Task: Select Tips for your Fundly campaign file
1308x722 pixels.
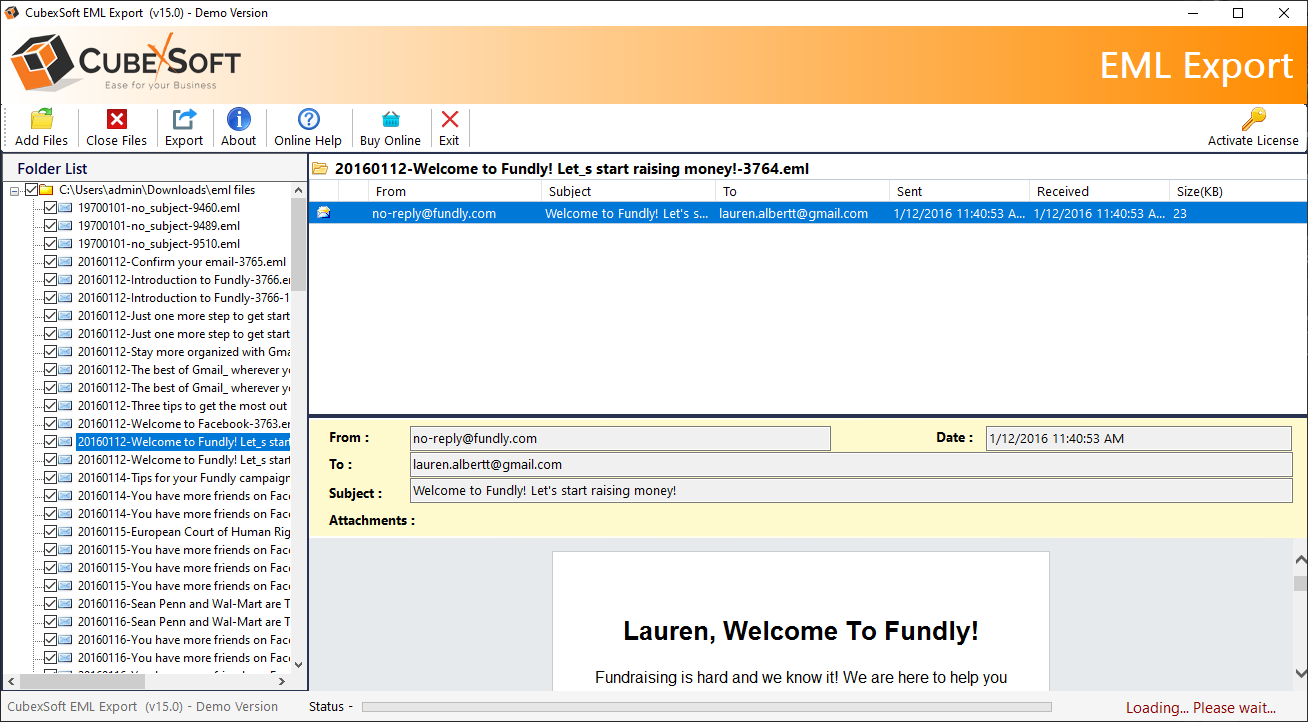Action: coord(184,478)
